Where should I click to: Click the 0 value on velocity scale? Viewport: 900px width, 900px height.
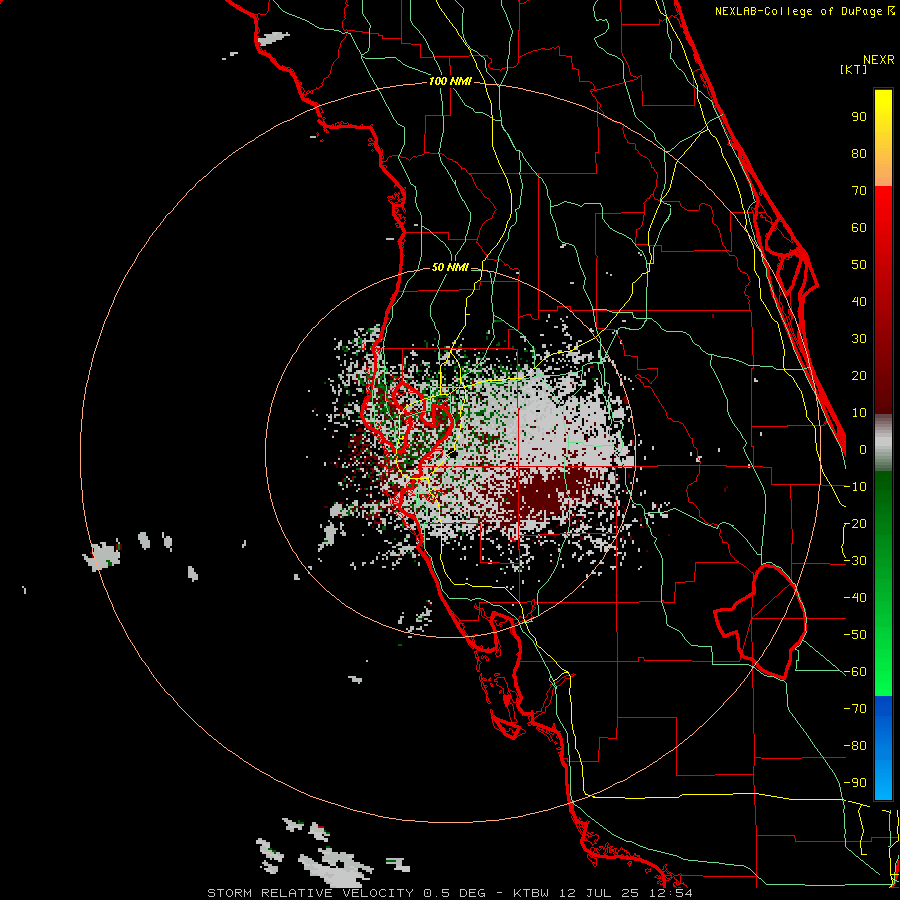(x=863, y=450)
